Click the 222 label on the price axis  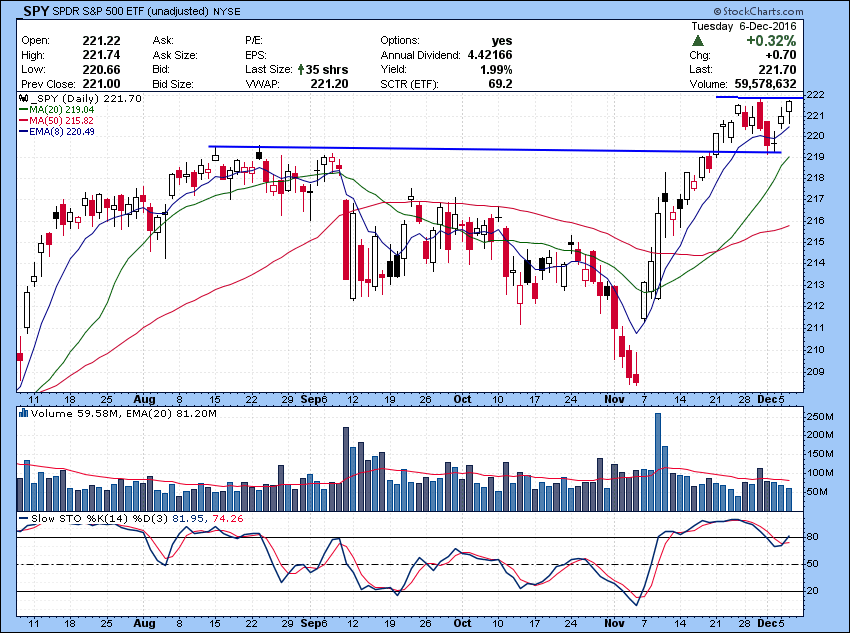point(816,95)
